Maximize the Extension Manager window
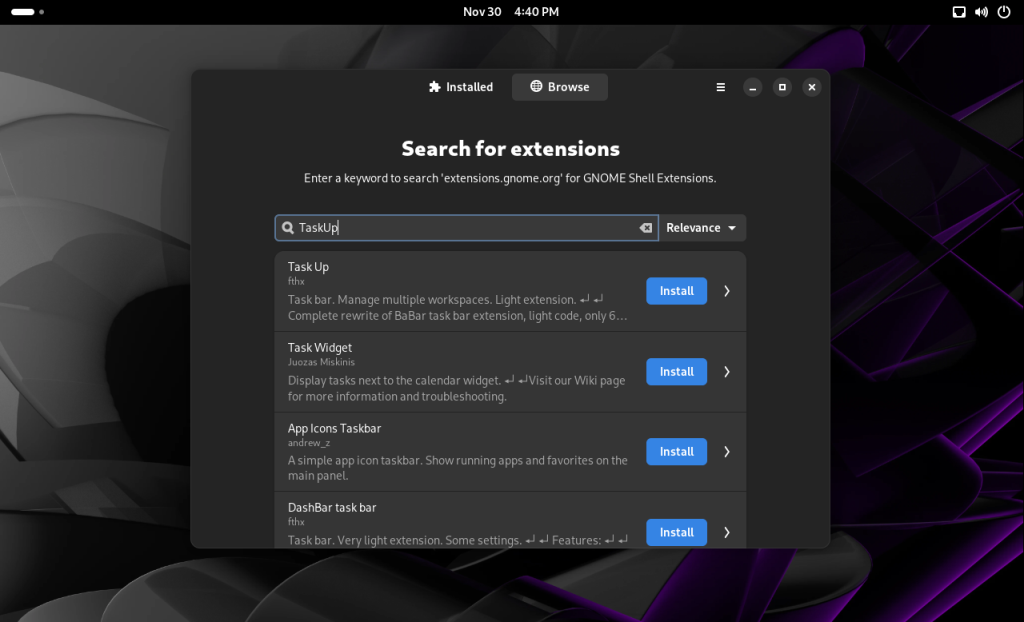Viewport: 1024px width, 622px height. coord(782,87)
